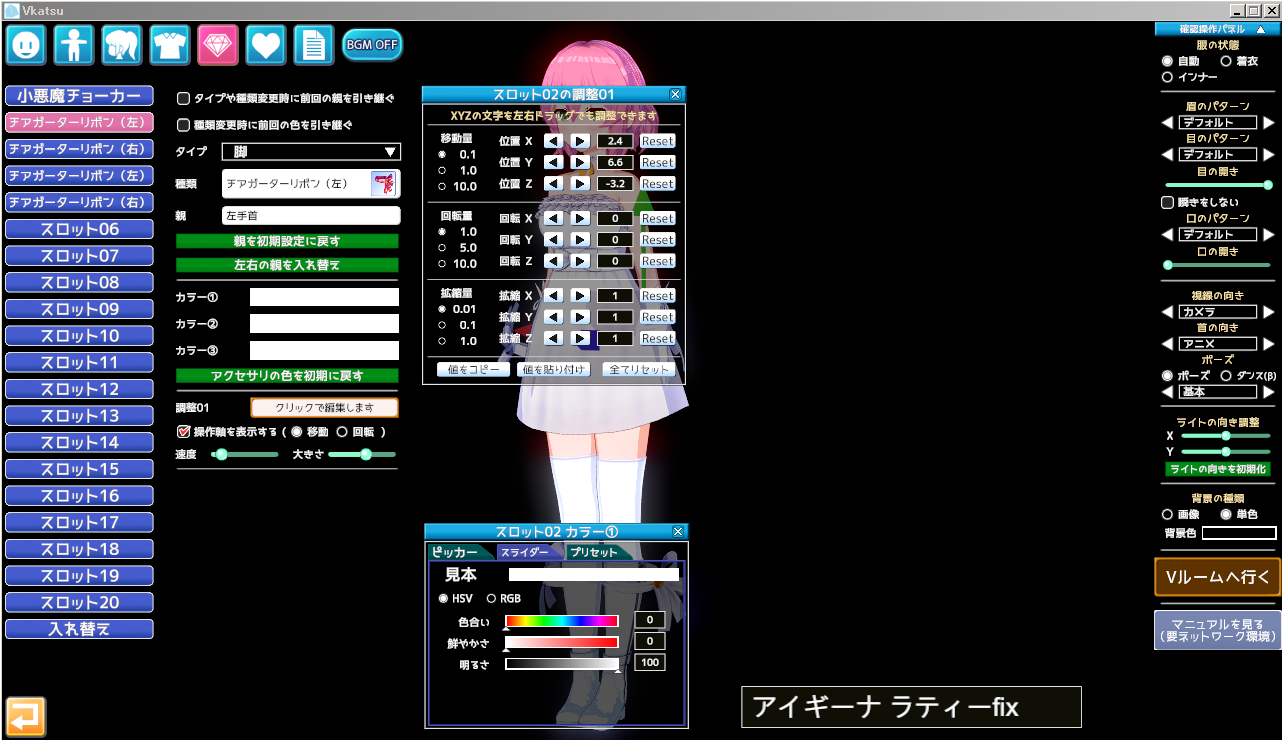This screenshot has width=1282, height=740.
Task: Open the face editing category icon
Action: [x=27, y=45]
